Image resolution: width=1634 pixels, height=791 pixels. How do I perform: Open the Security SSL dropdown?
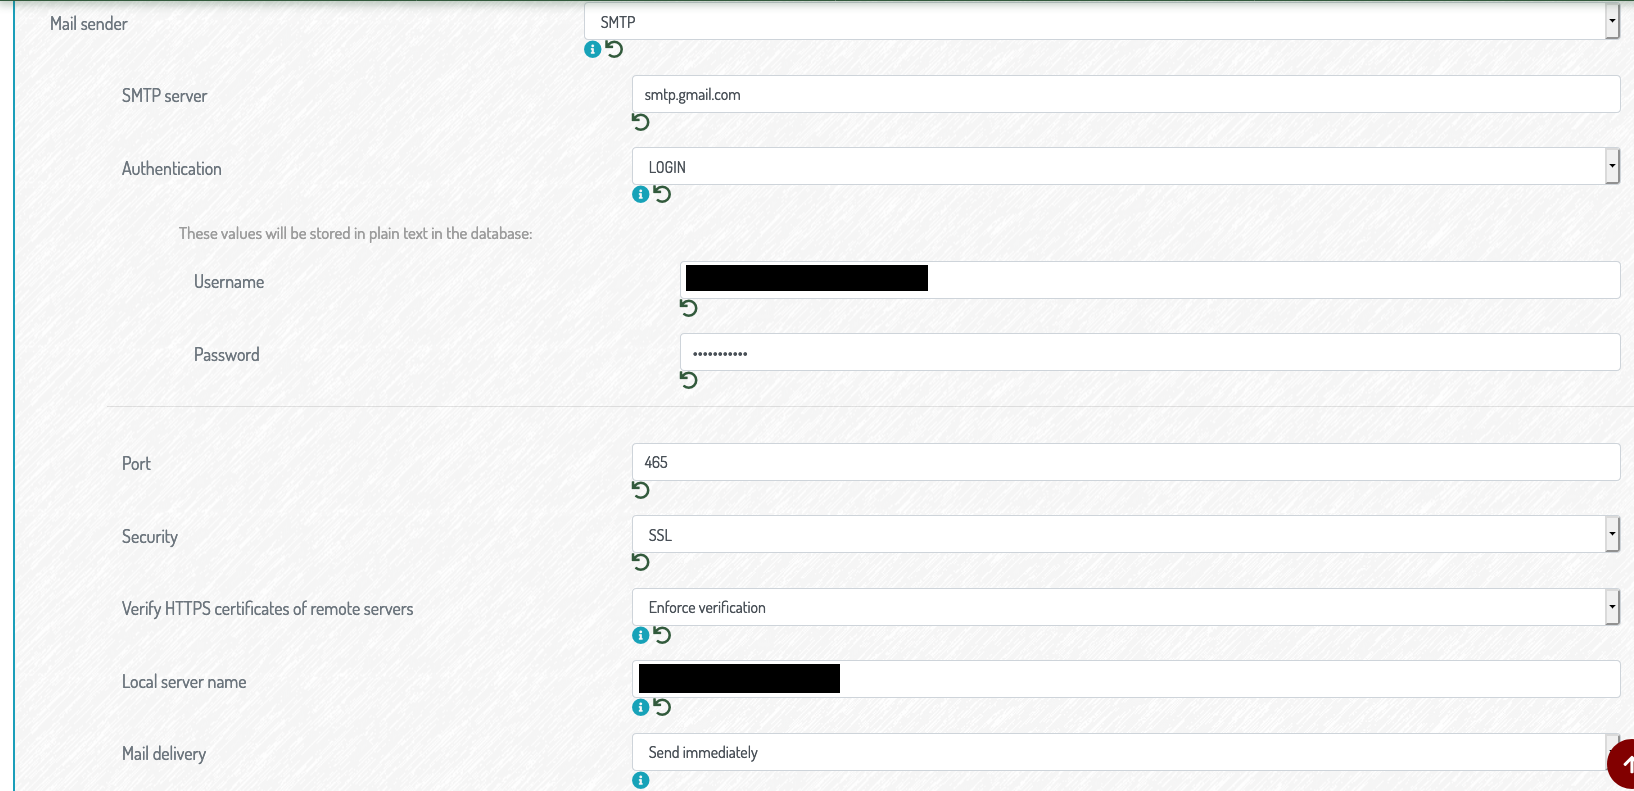(1125, 534)
